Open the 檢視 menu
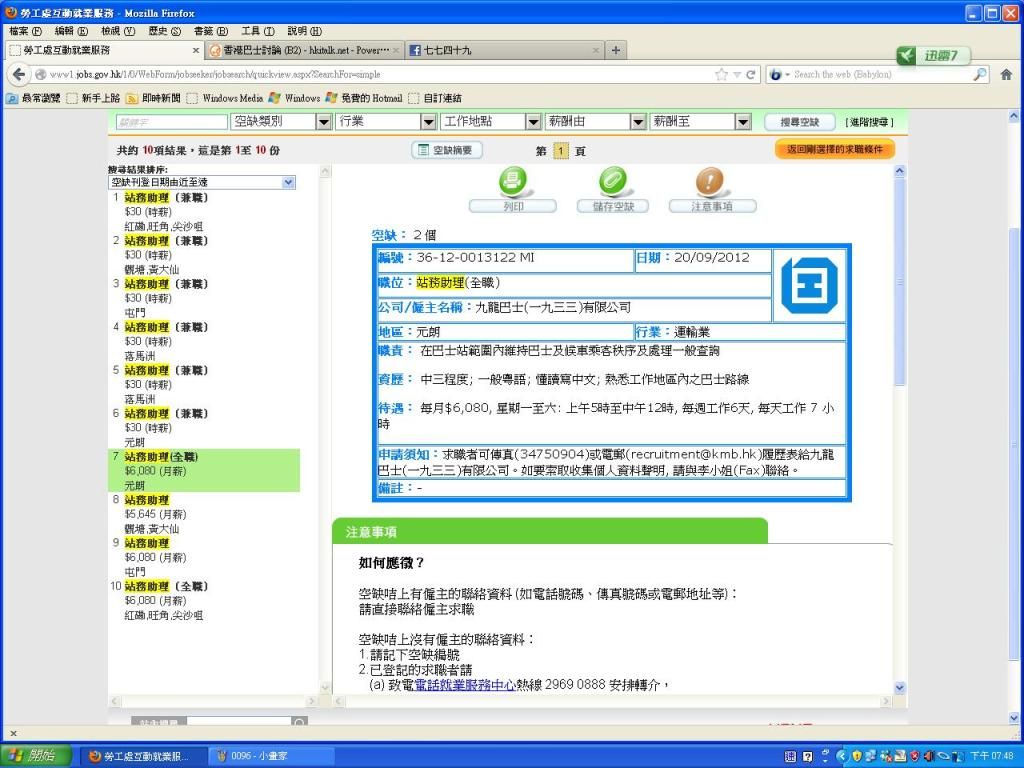1024x768 pixels. point(118,31)
